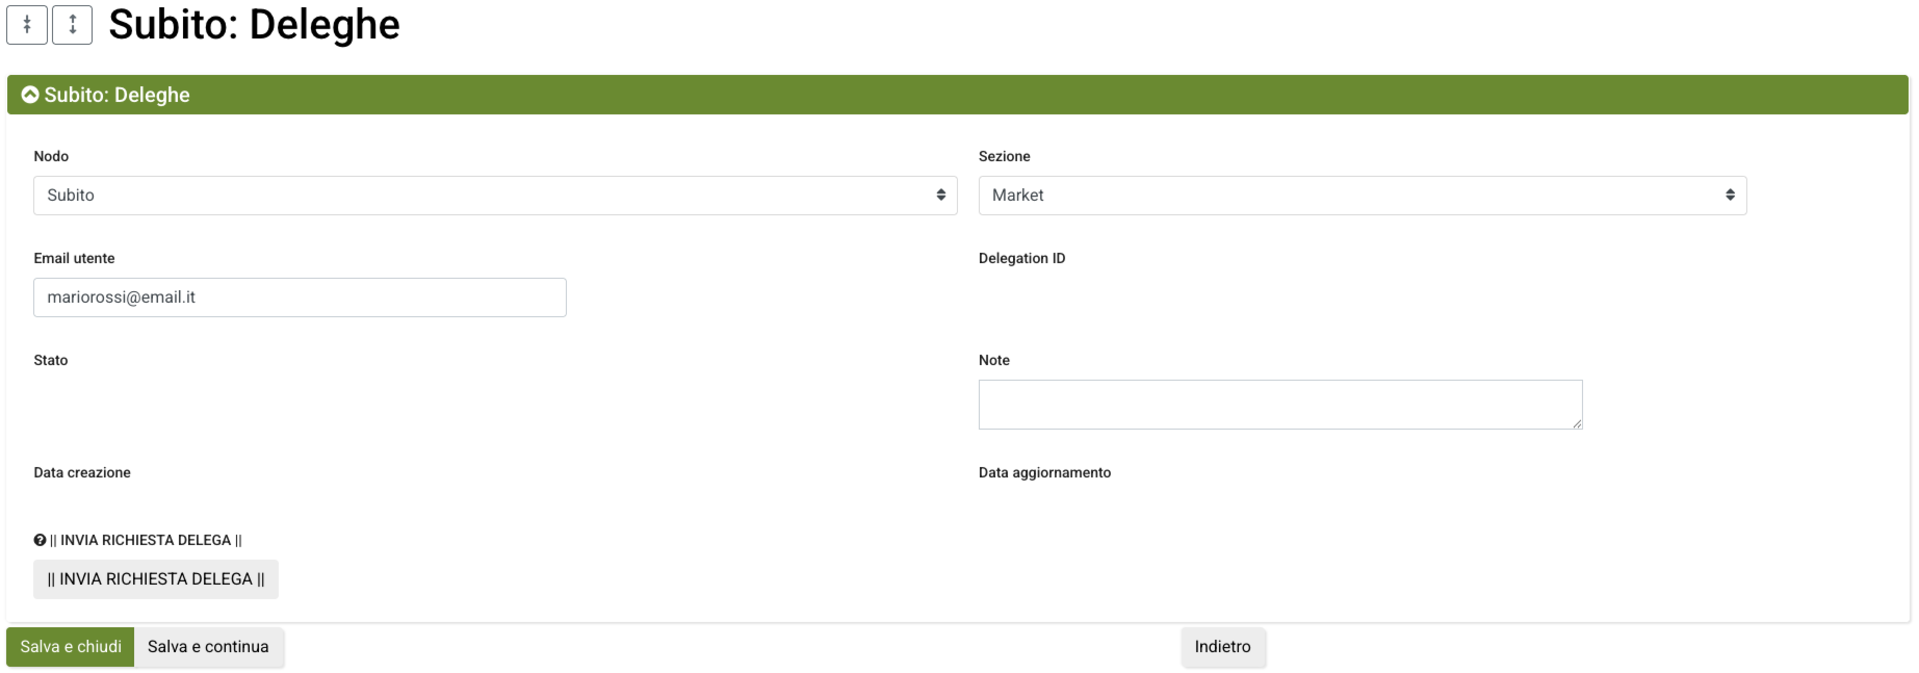Click inside the Note text area
The width and height of the screenshot is (1919, 673).
pos(1279,405)
